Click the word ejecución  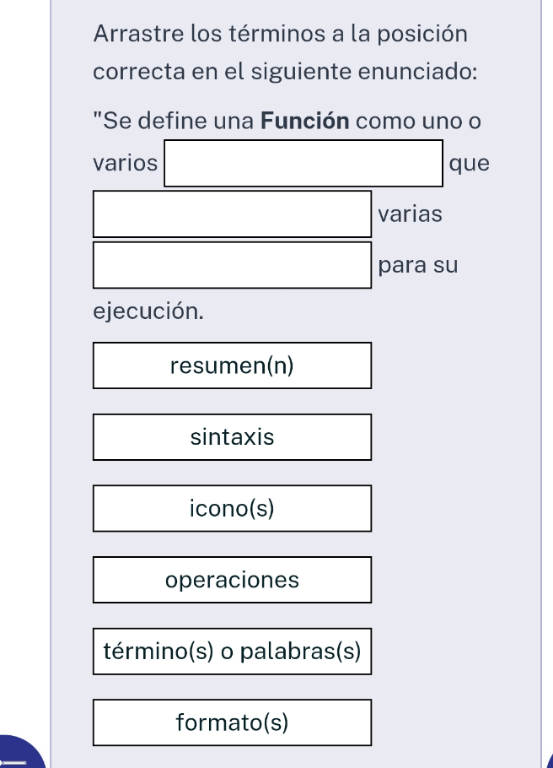148,311
